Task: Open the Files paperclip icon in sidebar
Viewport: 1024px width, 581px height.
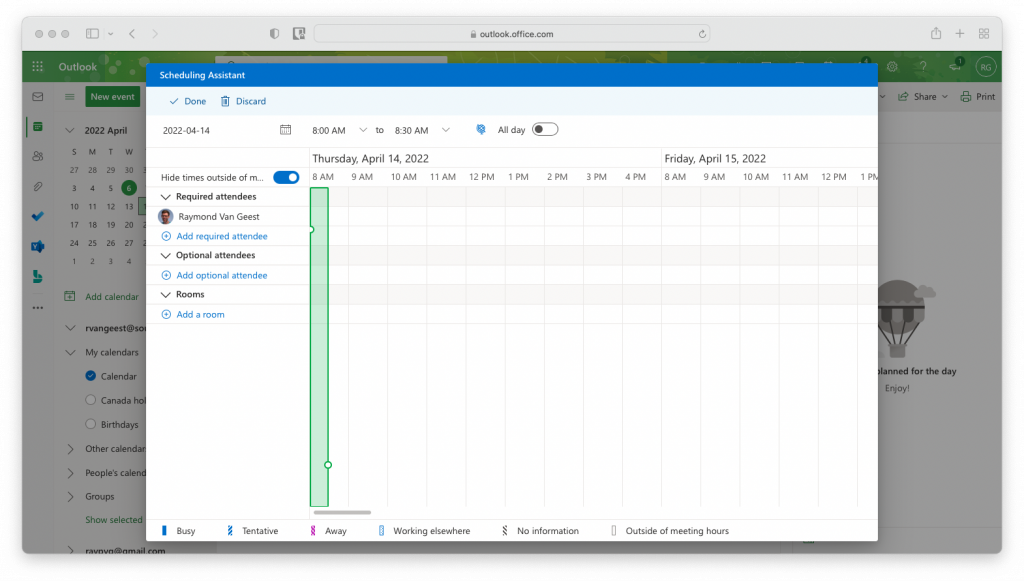Action: click(38, 186)
